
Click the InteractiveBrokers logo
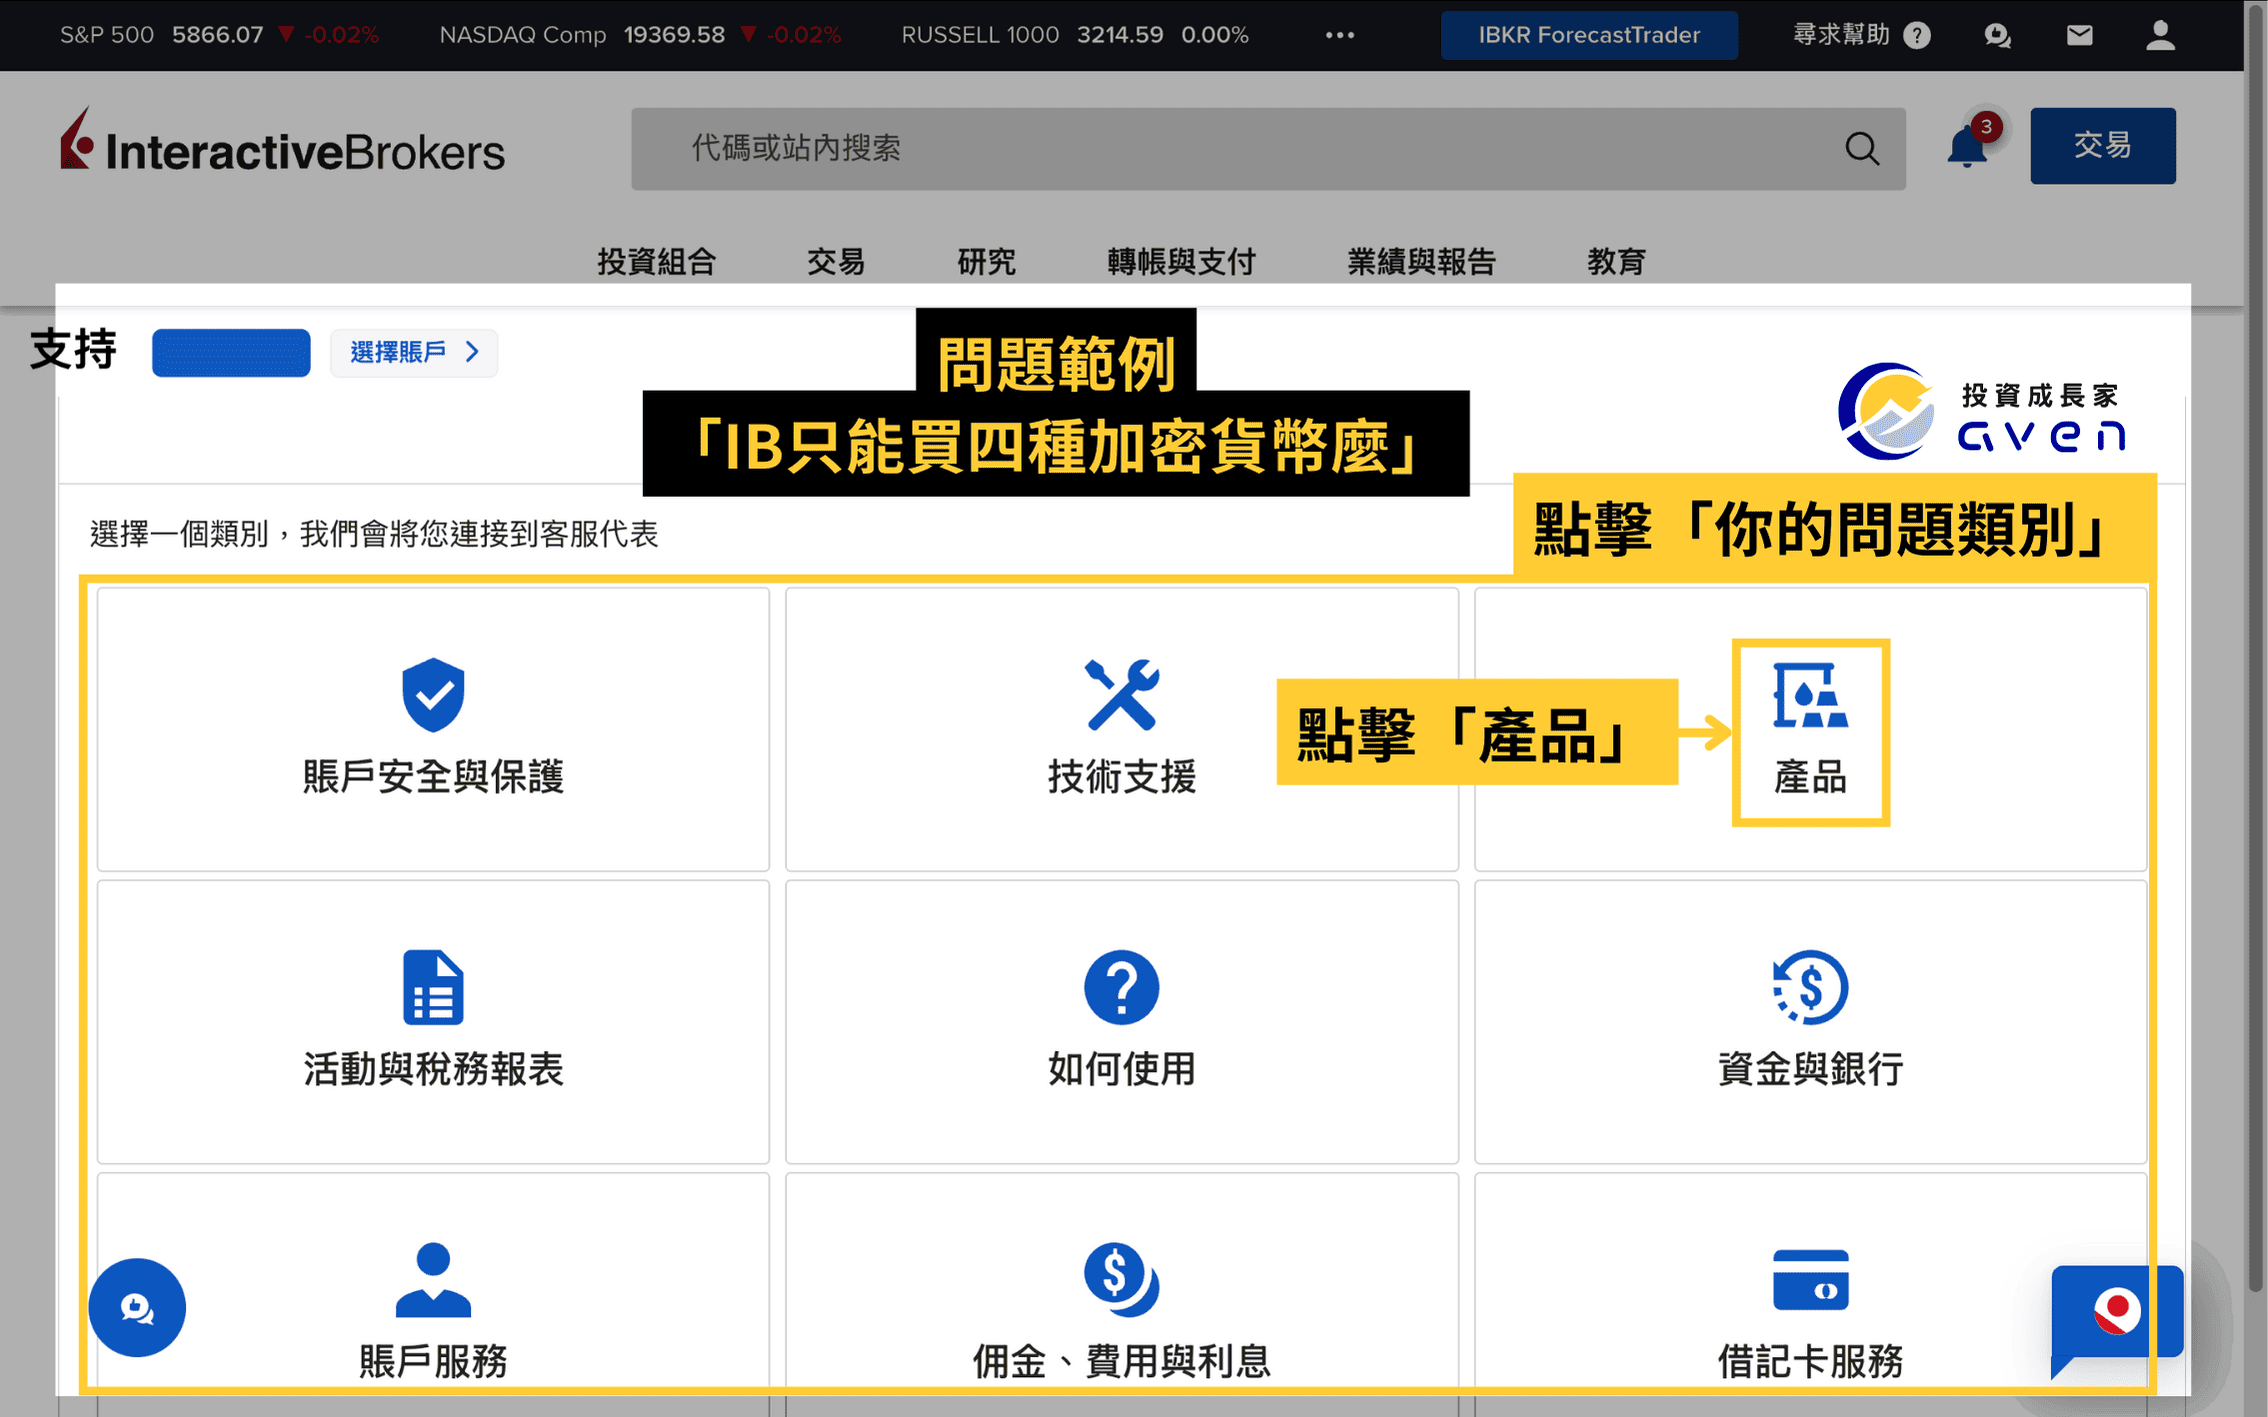point(282,142)
